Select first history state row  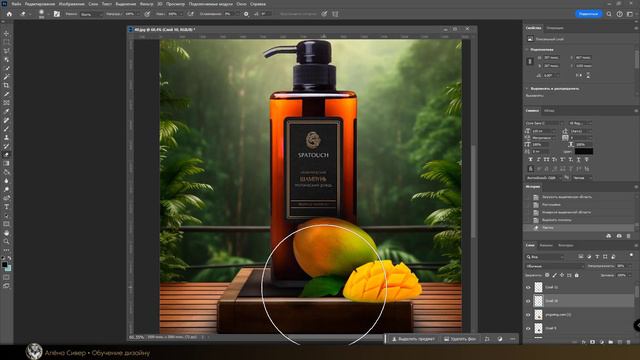(x=579, y=197)
